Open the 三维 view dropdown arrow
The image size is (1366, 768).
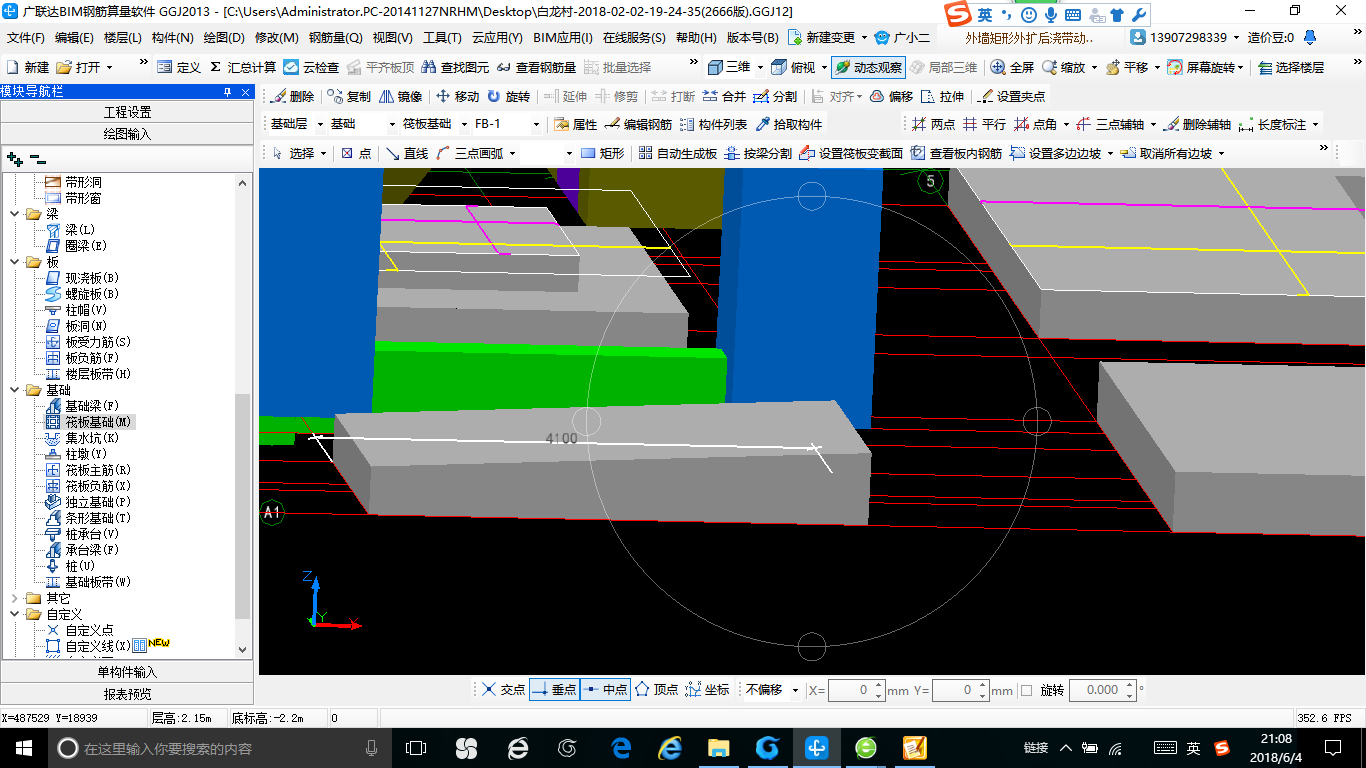point(760,67)
